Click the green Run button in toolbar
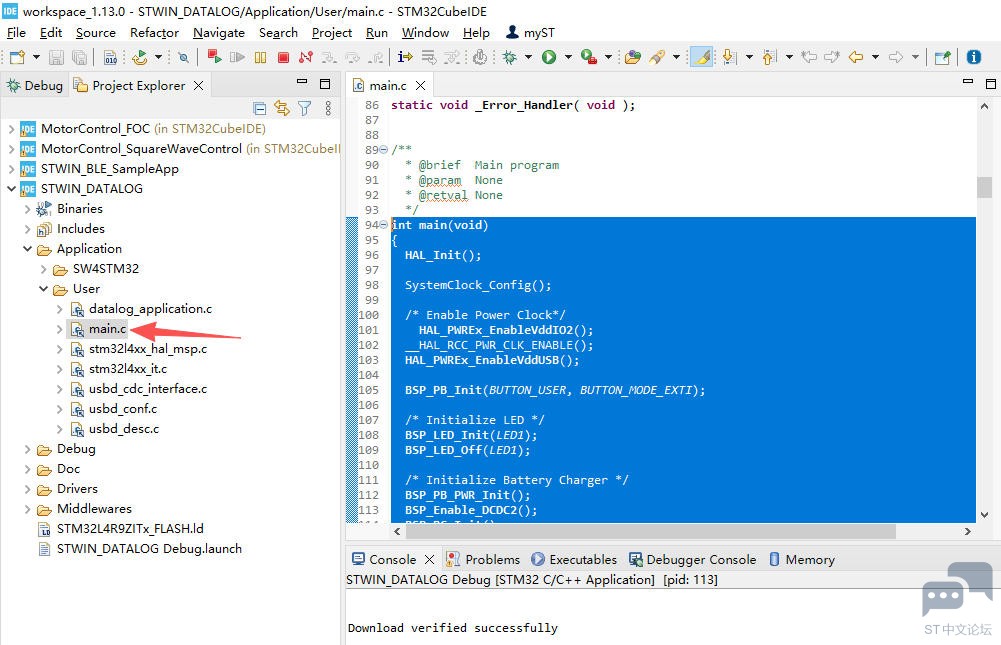This screenshot has height=645, width=1001. [549, 58]
